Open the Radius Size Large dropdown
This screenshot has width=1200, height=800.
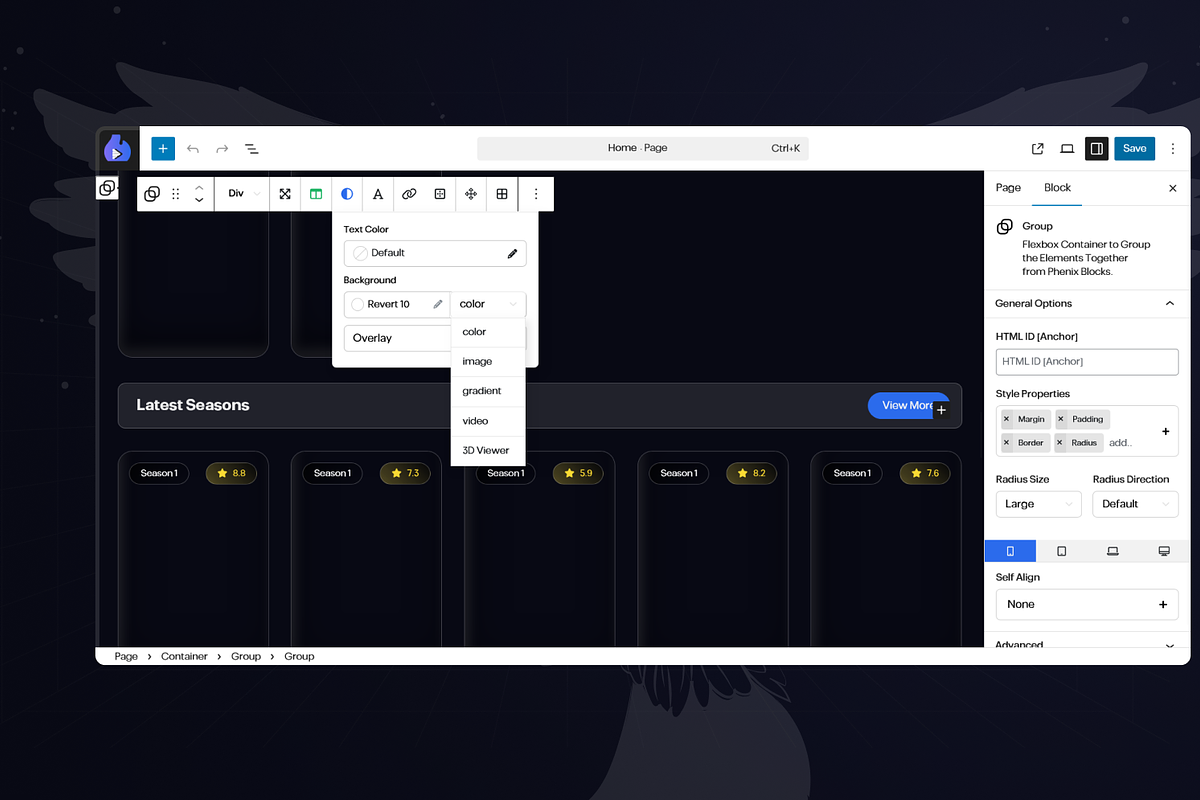pos(1038,504)
